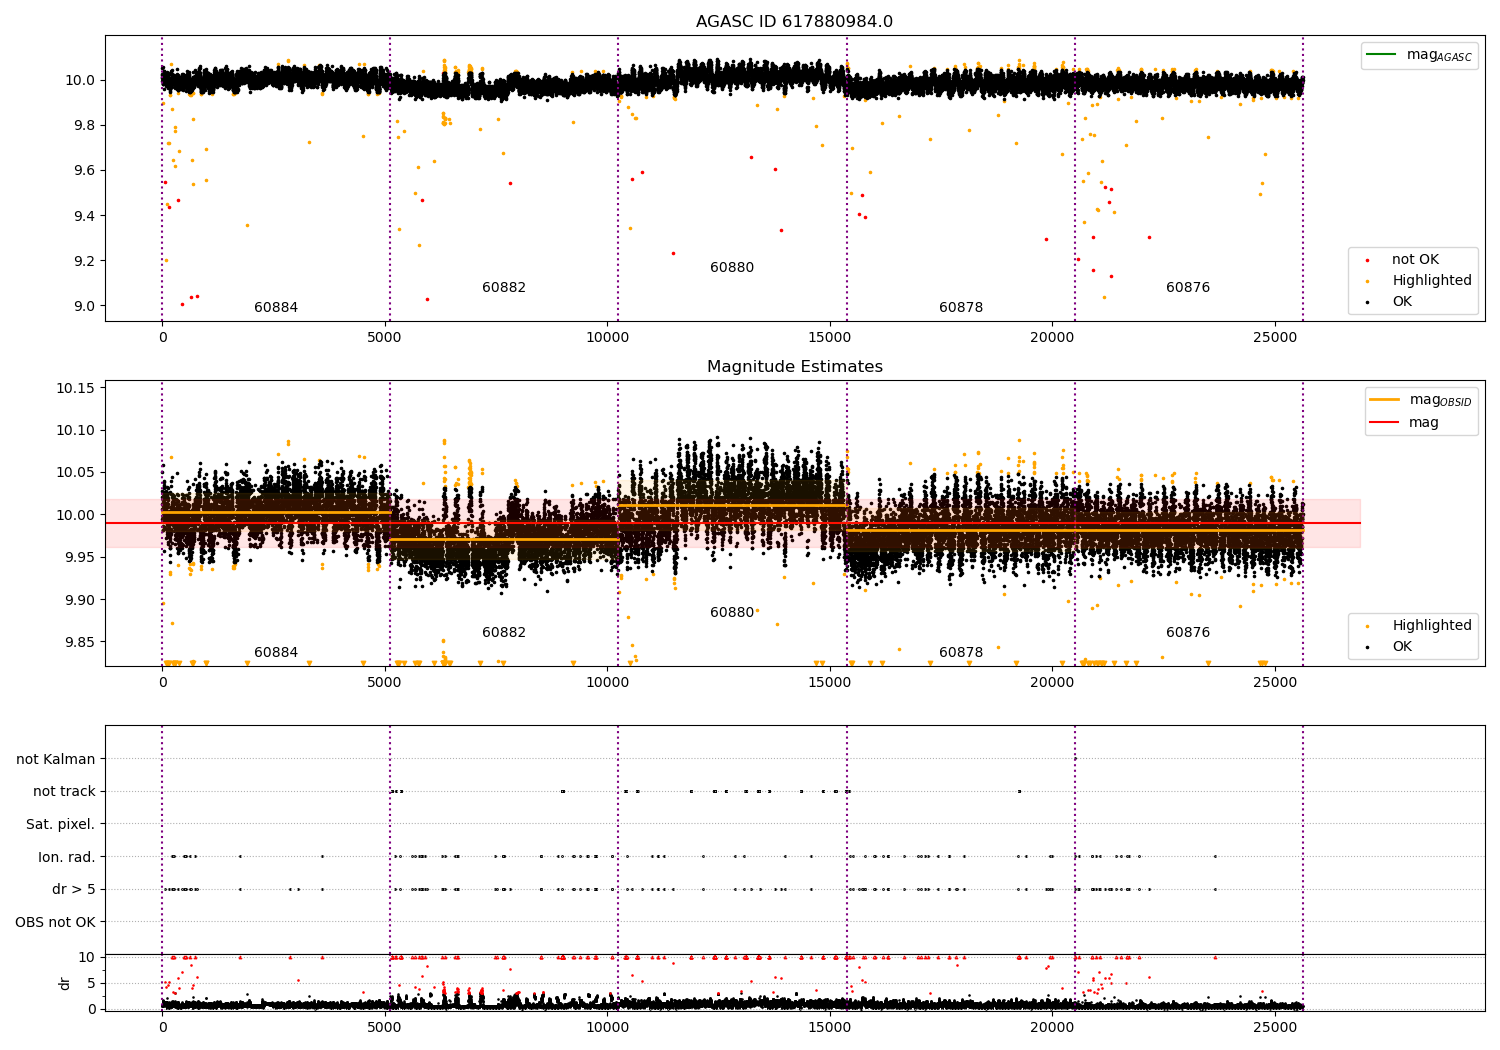1500x1050 pixels.
Task: Click y-tick 9.8 in top plot
Action: (83, 126)
